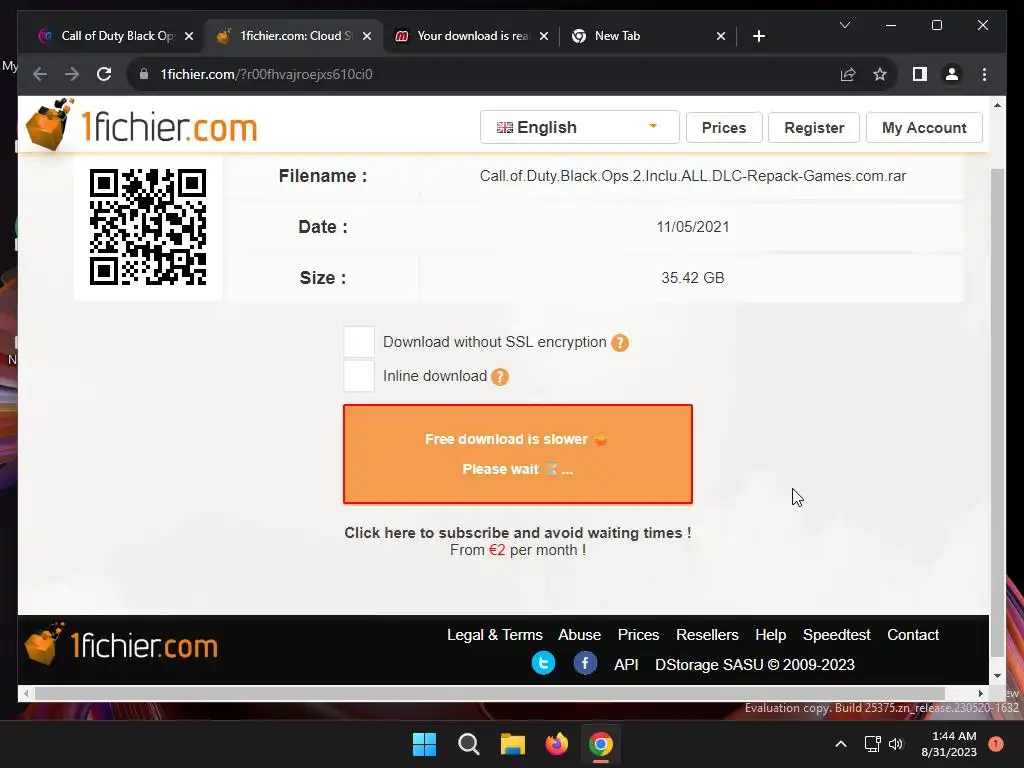The width and height of the screenshot is (1024, 768).
Task: Click the padlock site info icon
Action: click(x=144, y=74)
